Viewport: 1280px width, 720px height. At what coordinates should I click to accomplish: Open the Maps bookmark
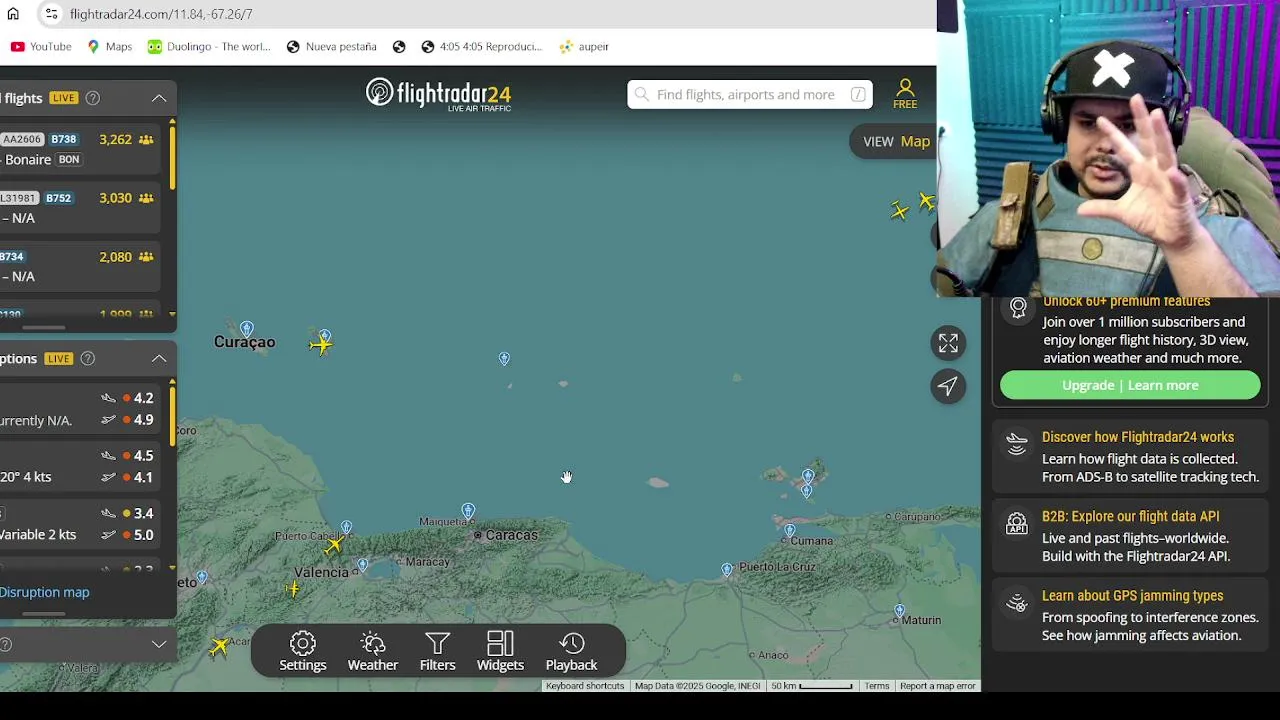(x=109, y=46)
